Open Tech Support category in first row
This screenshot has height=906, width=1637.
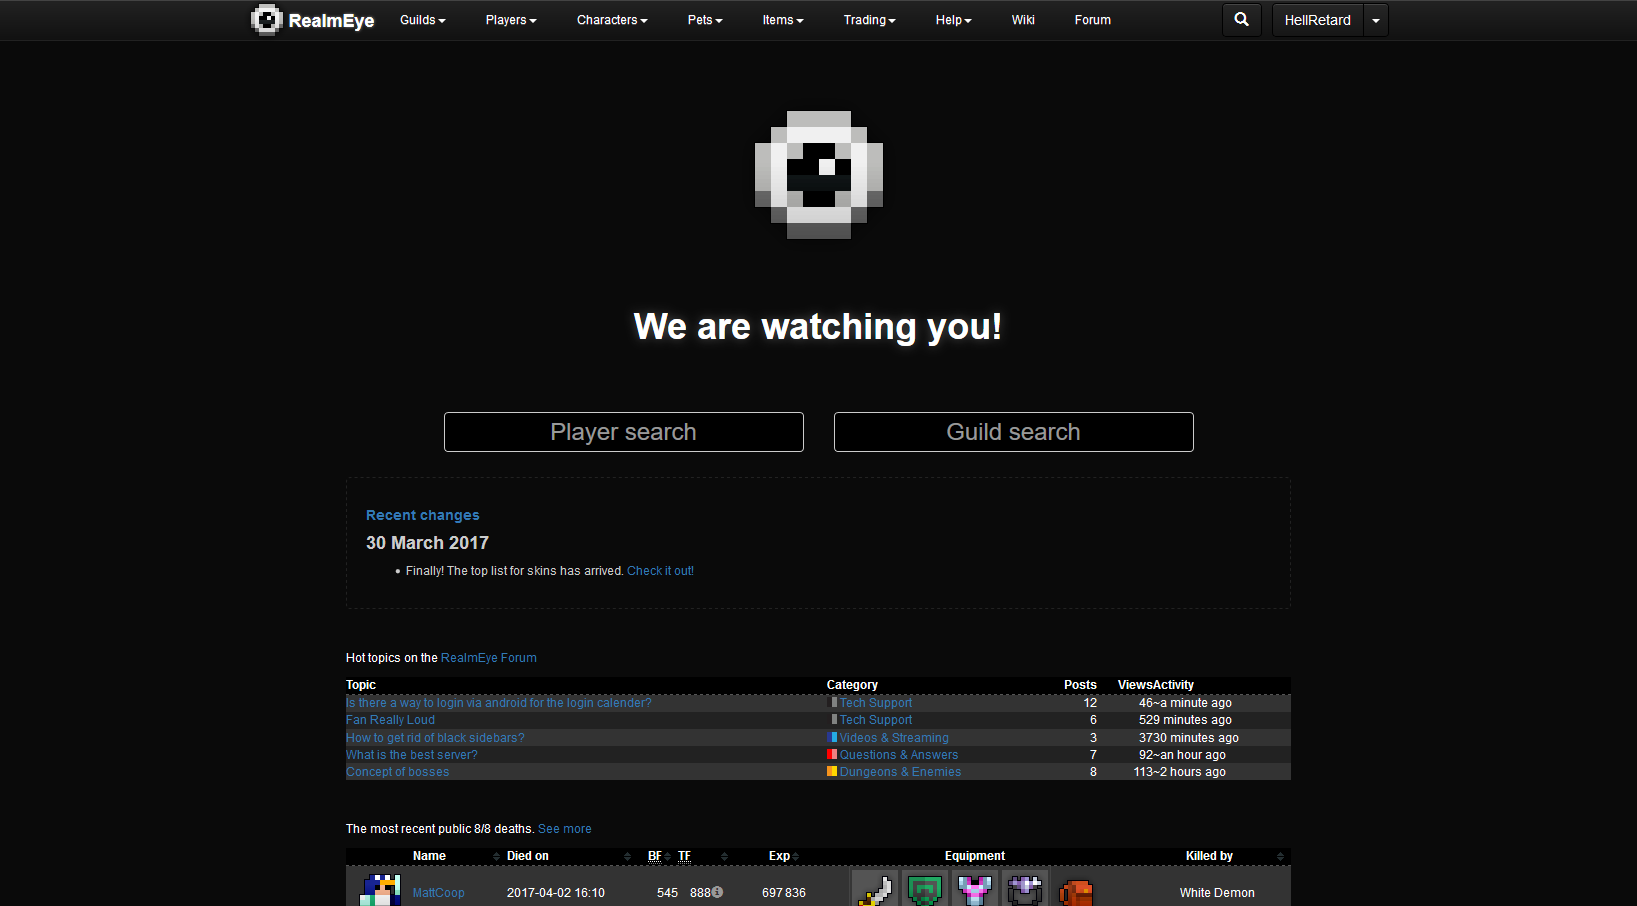[x=876, y=703]
